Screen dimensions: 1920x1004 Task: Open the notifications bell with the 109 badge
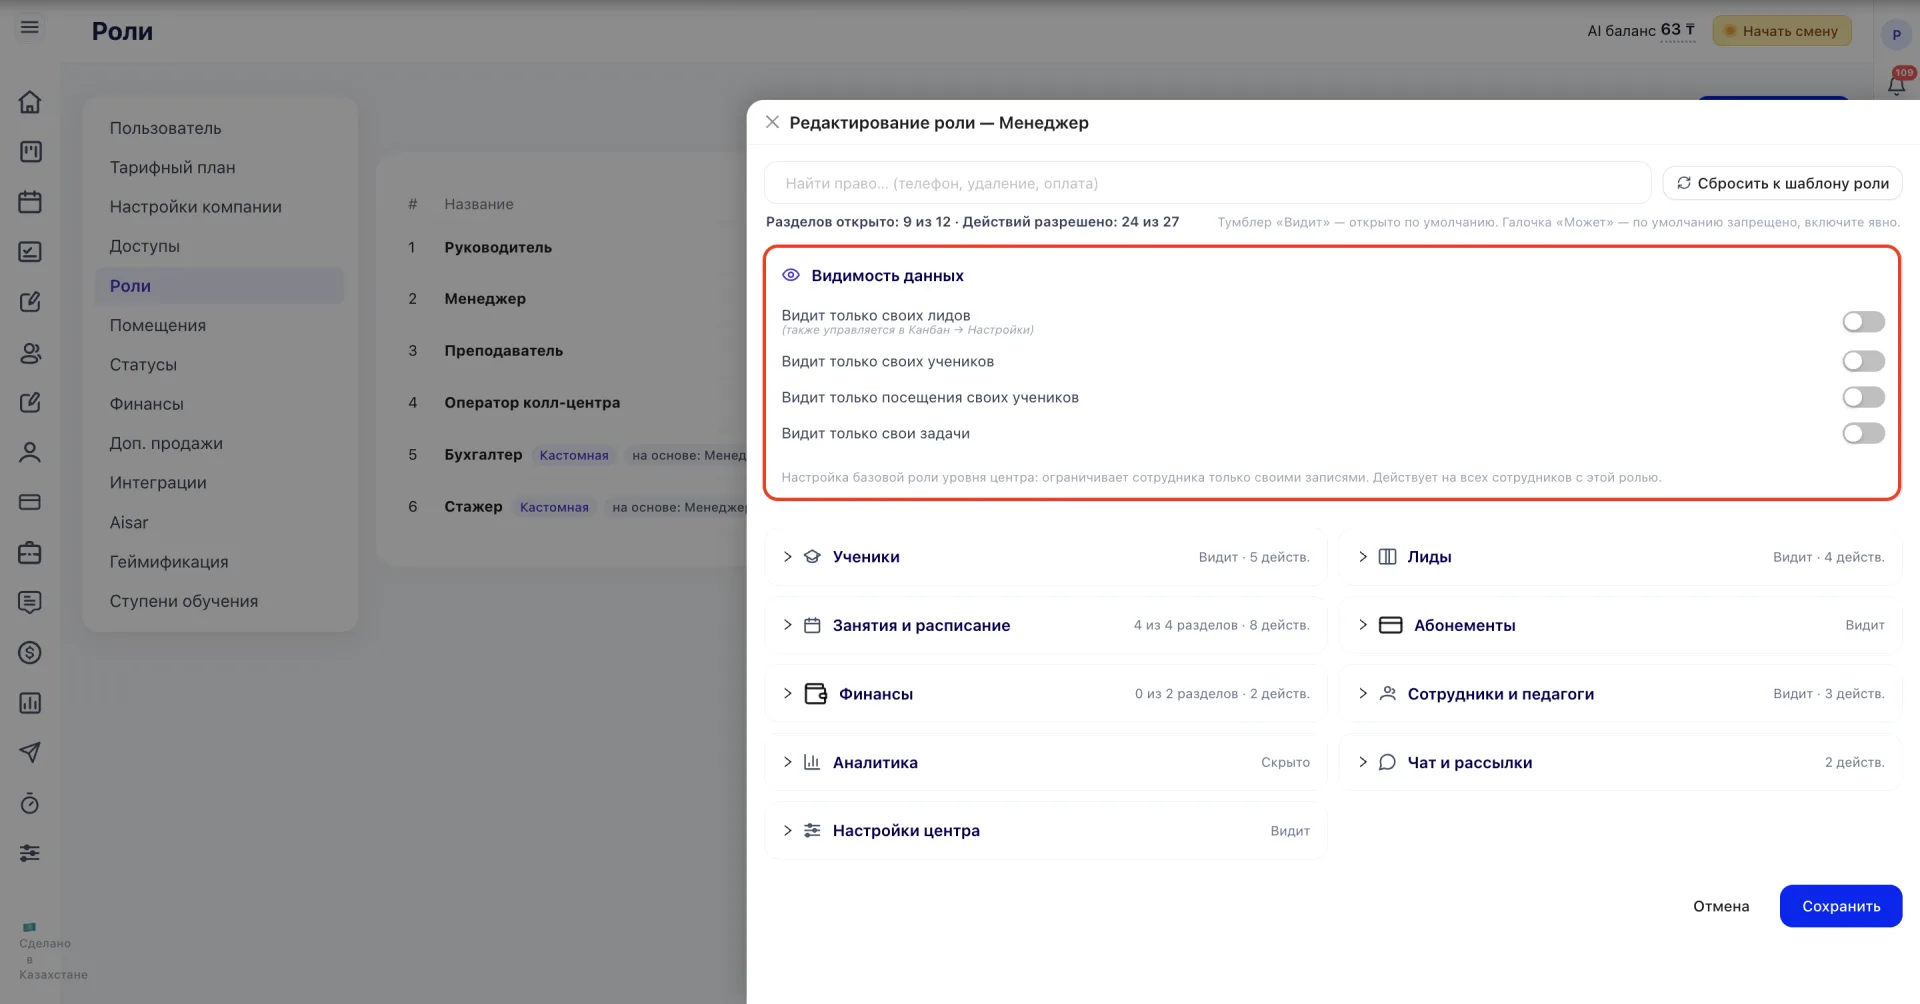coord(1896,82)
